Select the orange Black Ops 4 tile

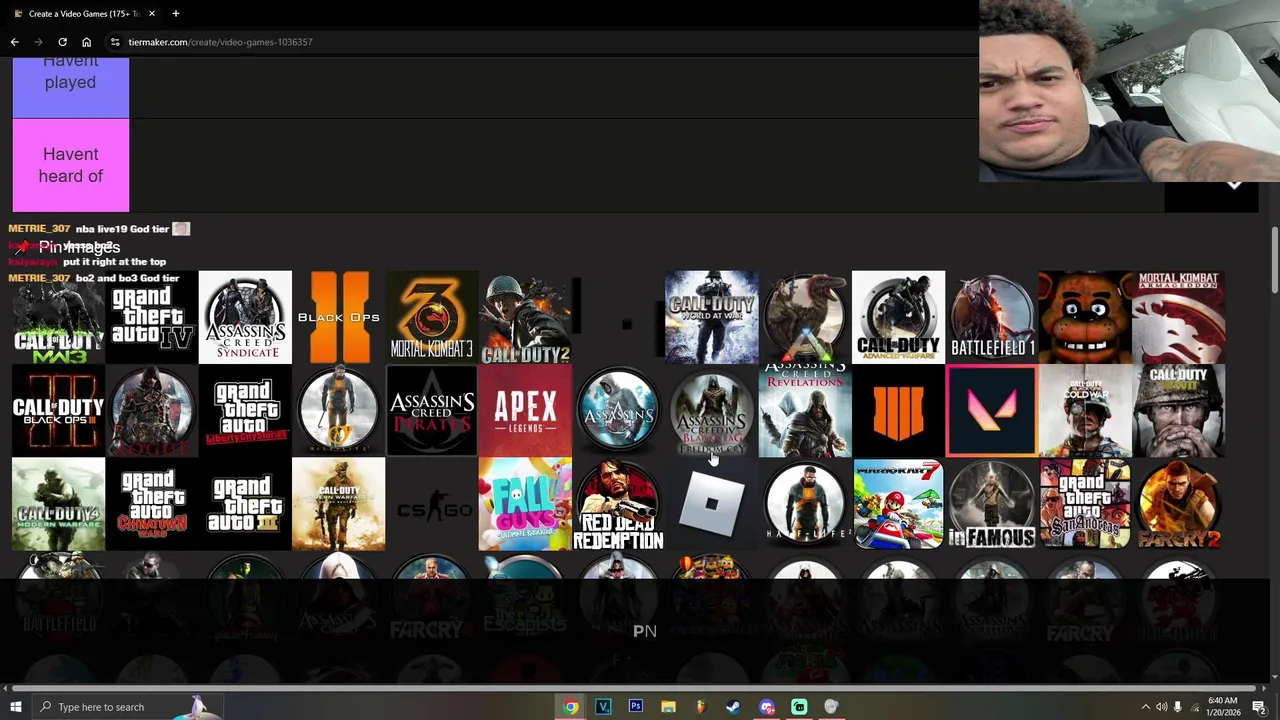pos(898,411)
